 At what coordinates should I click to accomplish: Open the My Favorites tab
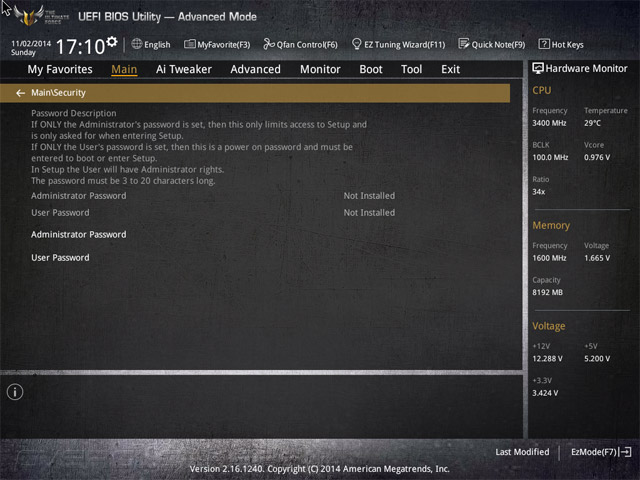pyautogui.click(x=60, y=69)
